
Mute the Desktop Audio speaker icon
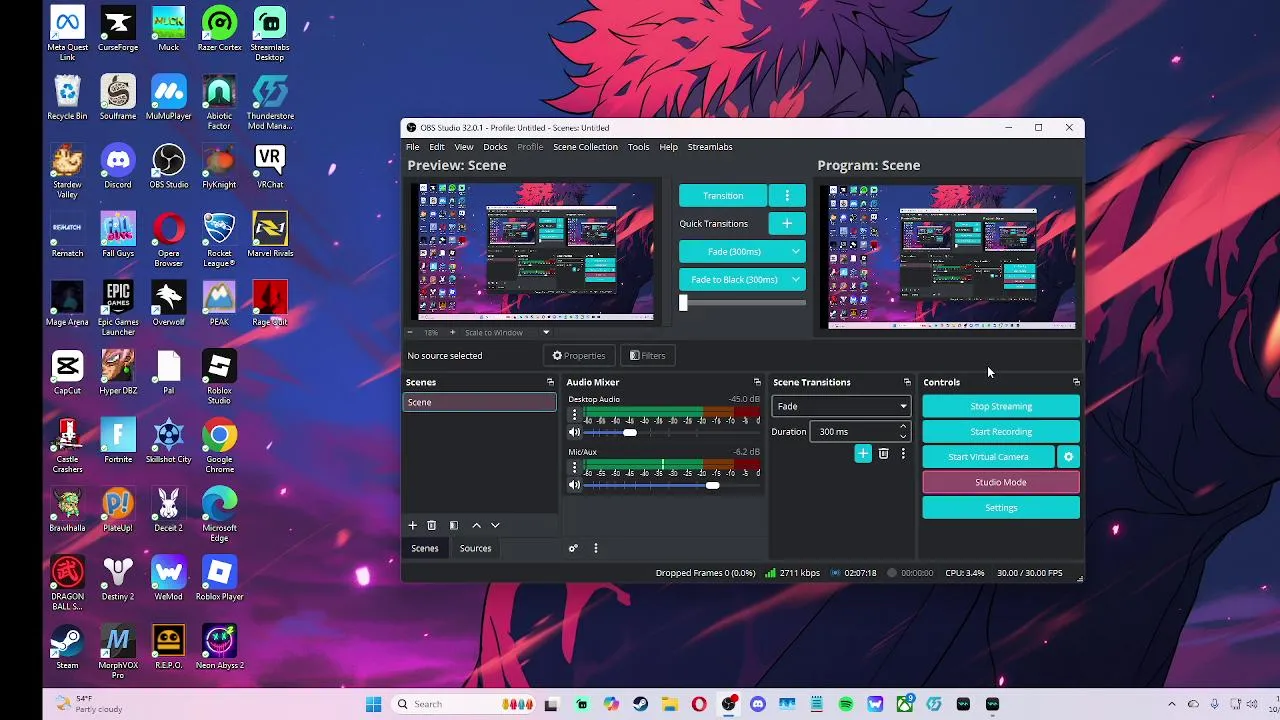[574, 432]
